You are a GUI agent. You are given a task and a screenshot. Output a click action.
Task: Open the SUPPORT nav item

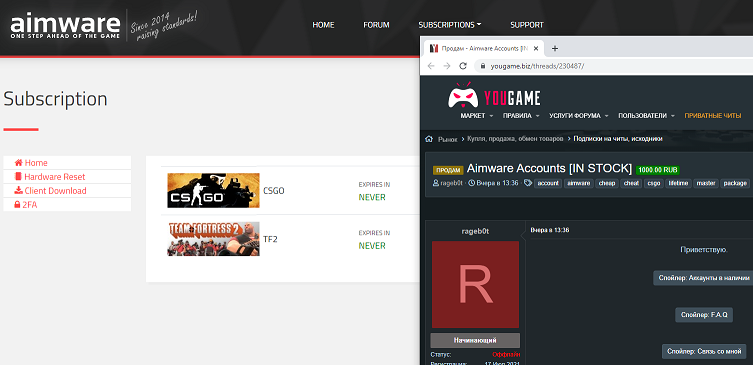tap(527, 25)
